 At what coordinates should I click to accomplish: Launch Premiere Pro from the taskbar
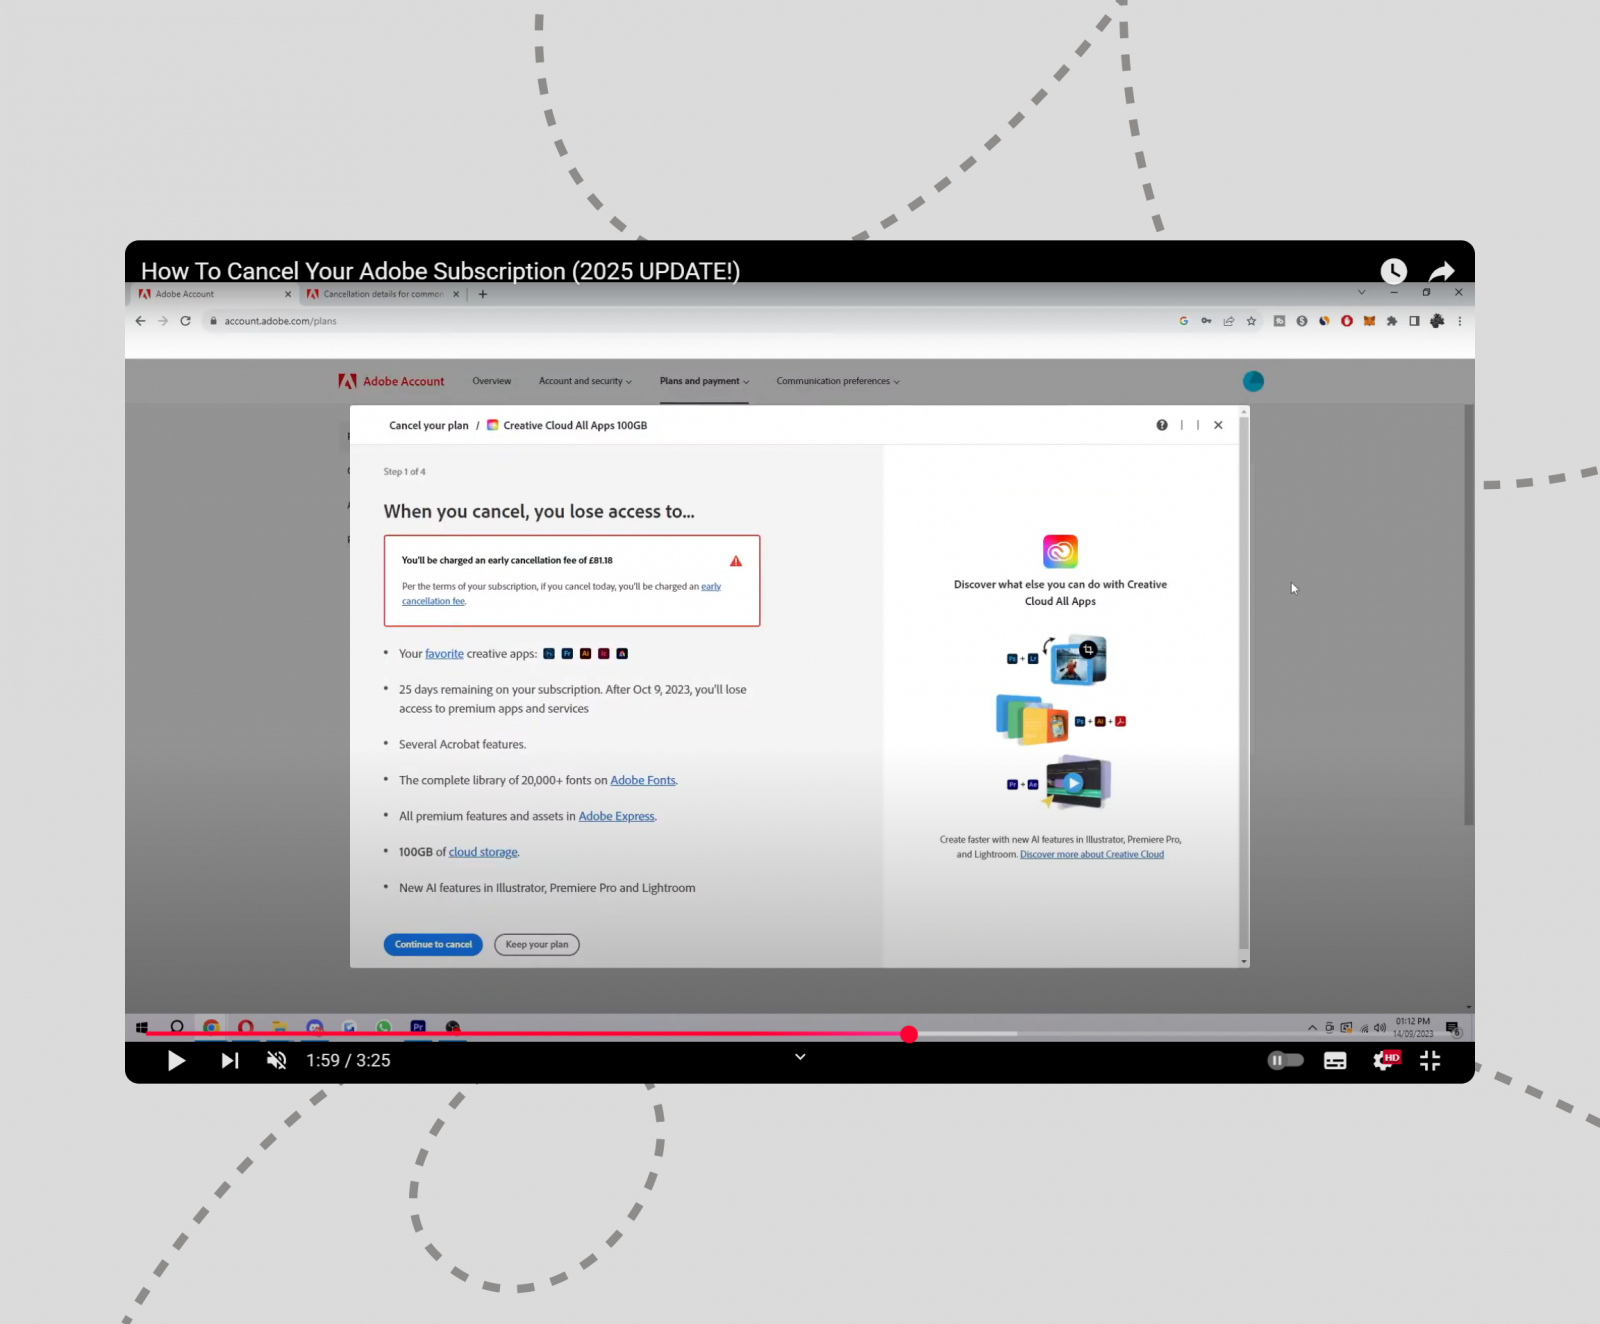(x=418, y=1026)
